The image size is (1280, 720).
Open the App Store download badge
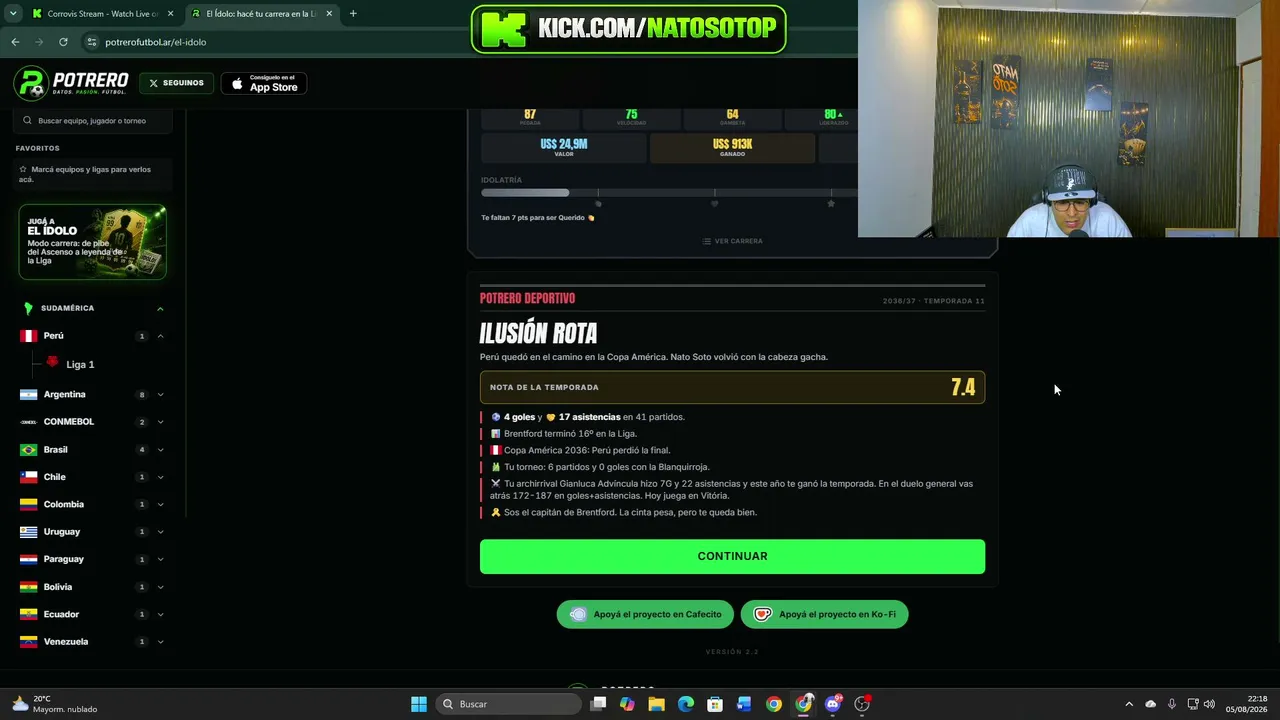pyautogui.click(x=264, y=83)
